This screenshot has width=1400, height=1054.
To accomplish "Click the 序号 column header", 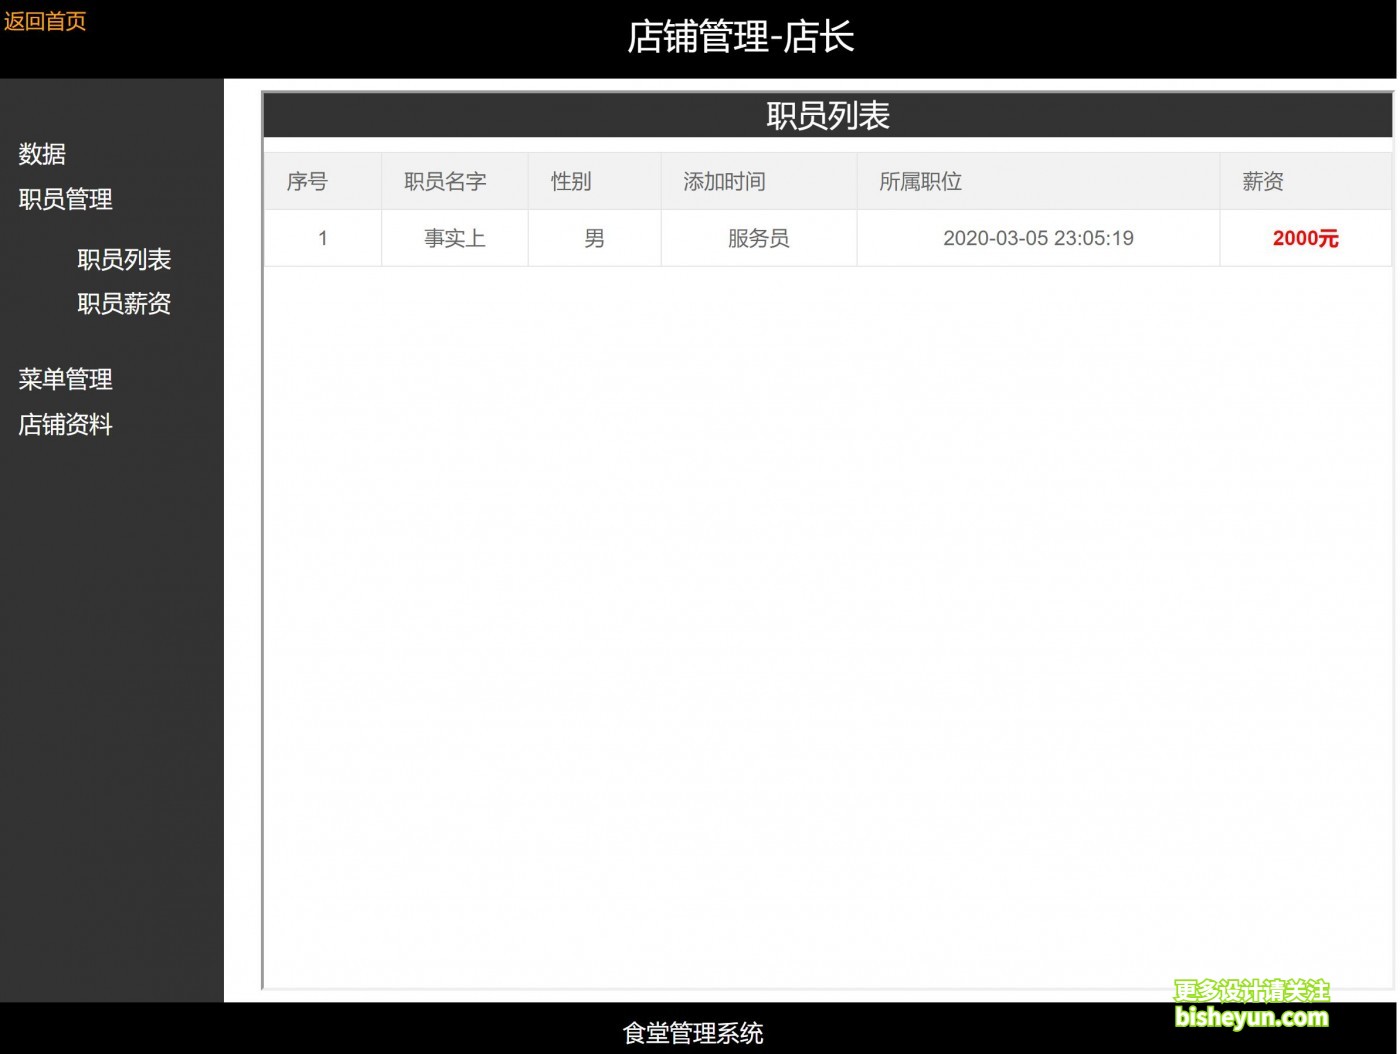I will pyautogui.click(x=307, y=181).
